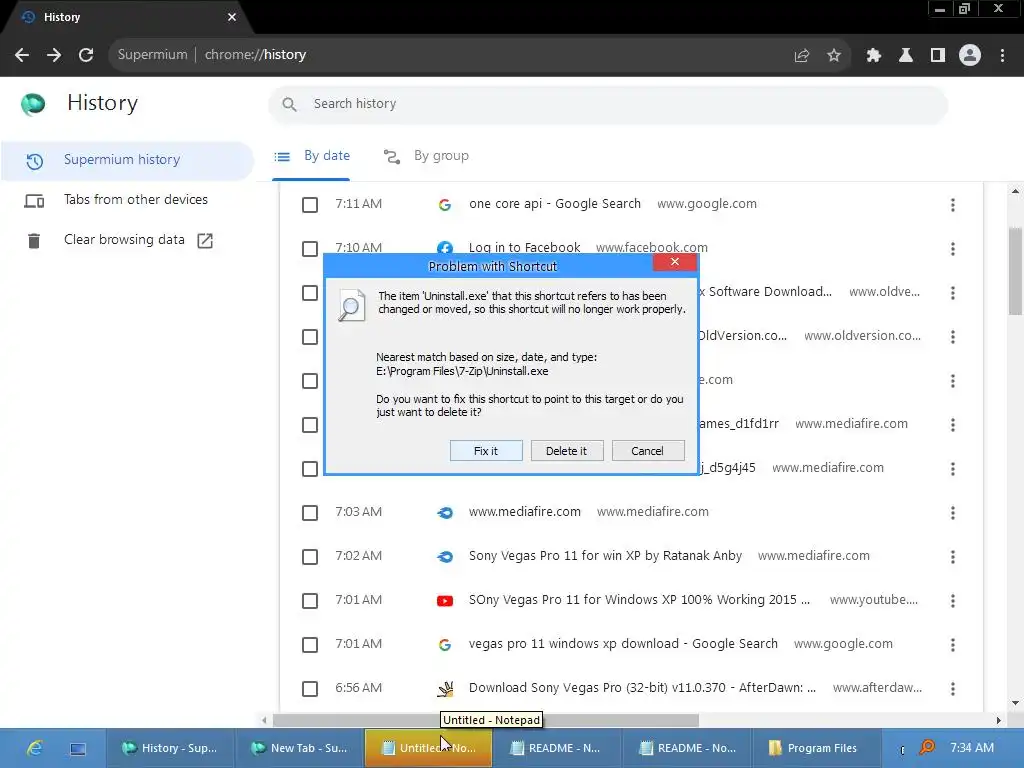Viewport: 1024px width, 768px height.
Task: Open more actions for the j_d5g4j45 mediafire entry
Action: (x=953, y=469)
